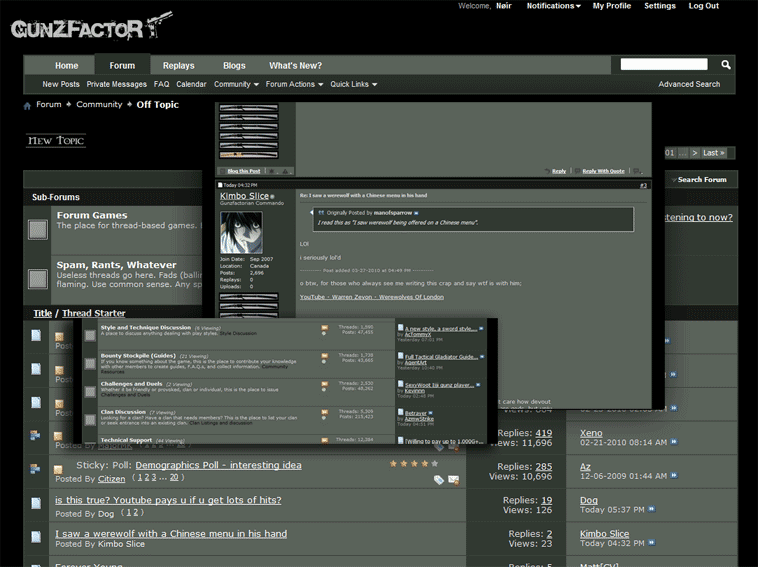Click Reply With Quote in the post preview

(x=603, y=171)
